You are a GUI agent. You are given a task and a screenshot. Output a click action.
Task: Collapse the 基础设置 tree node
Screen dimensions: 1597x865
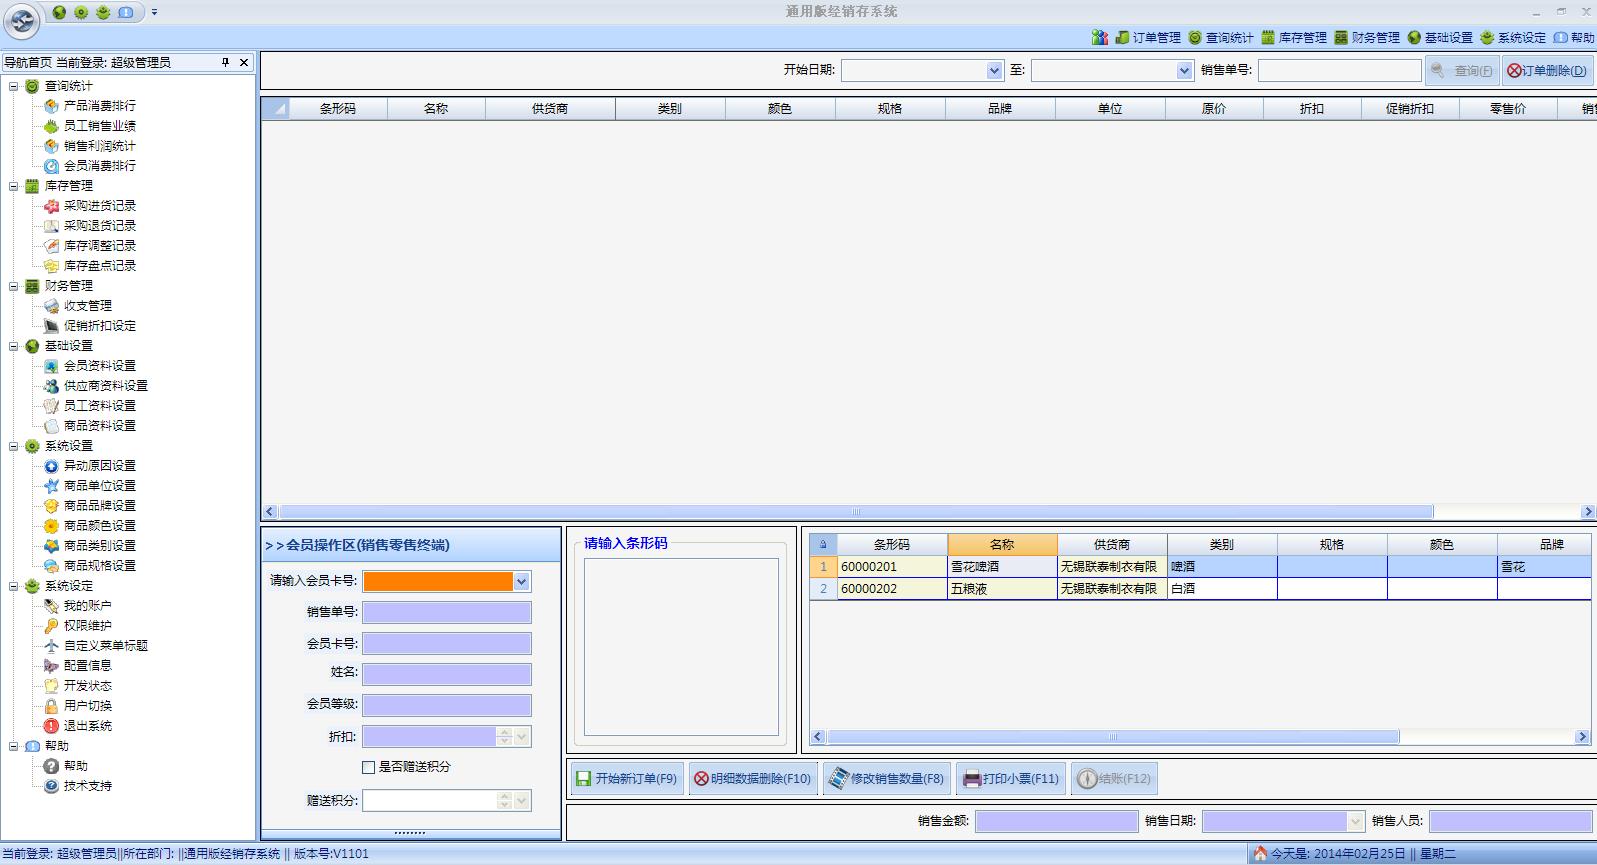point(14,346)
